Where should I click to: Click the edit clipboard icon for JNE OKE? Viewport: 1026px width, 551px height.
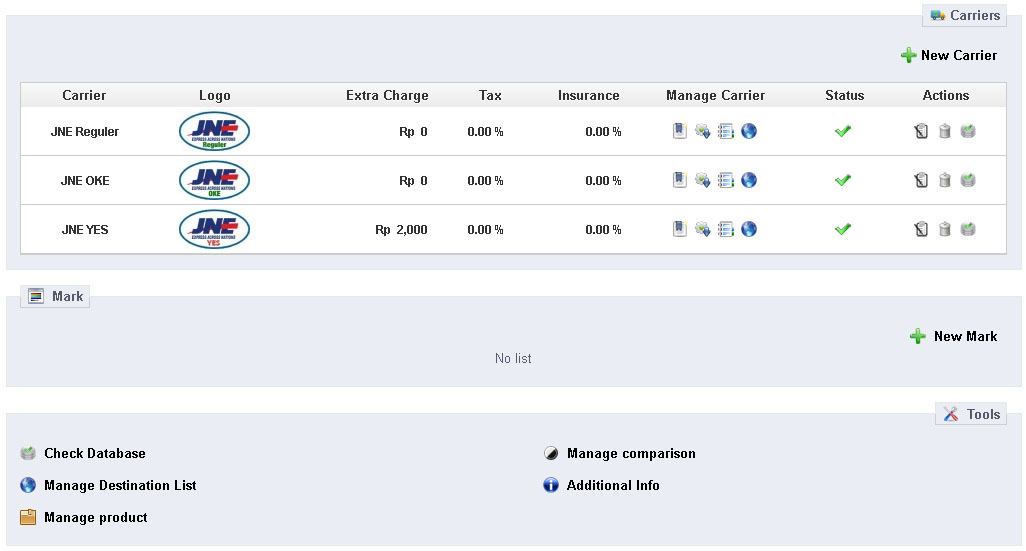click(921, 180)
